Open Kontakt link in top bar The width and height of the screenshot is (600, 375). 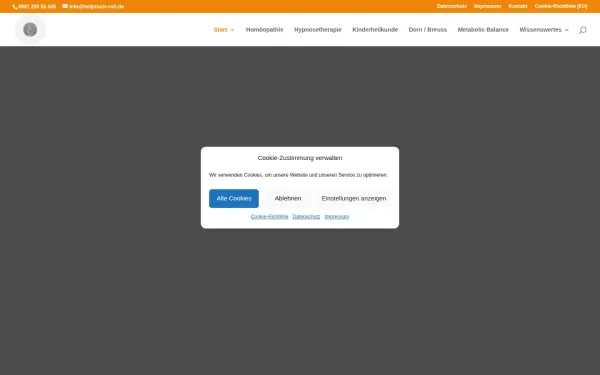click(518, 6)
